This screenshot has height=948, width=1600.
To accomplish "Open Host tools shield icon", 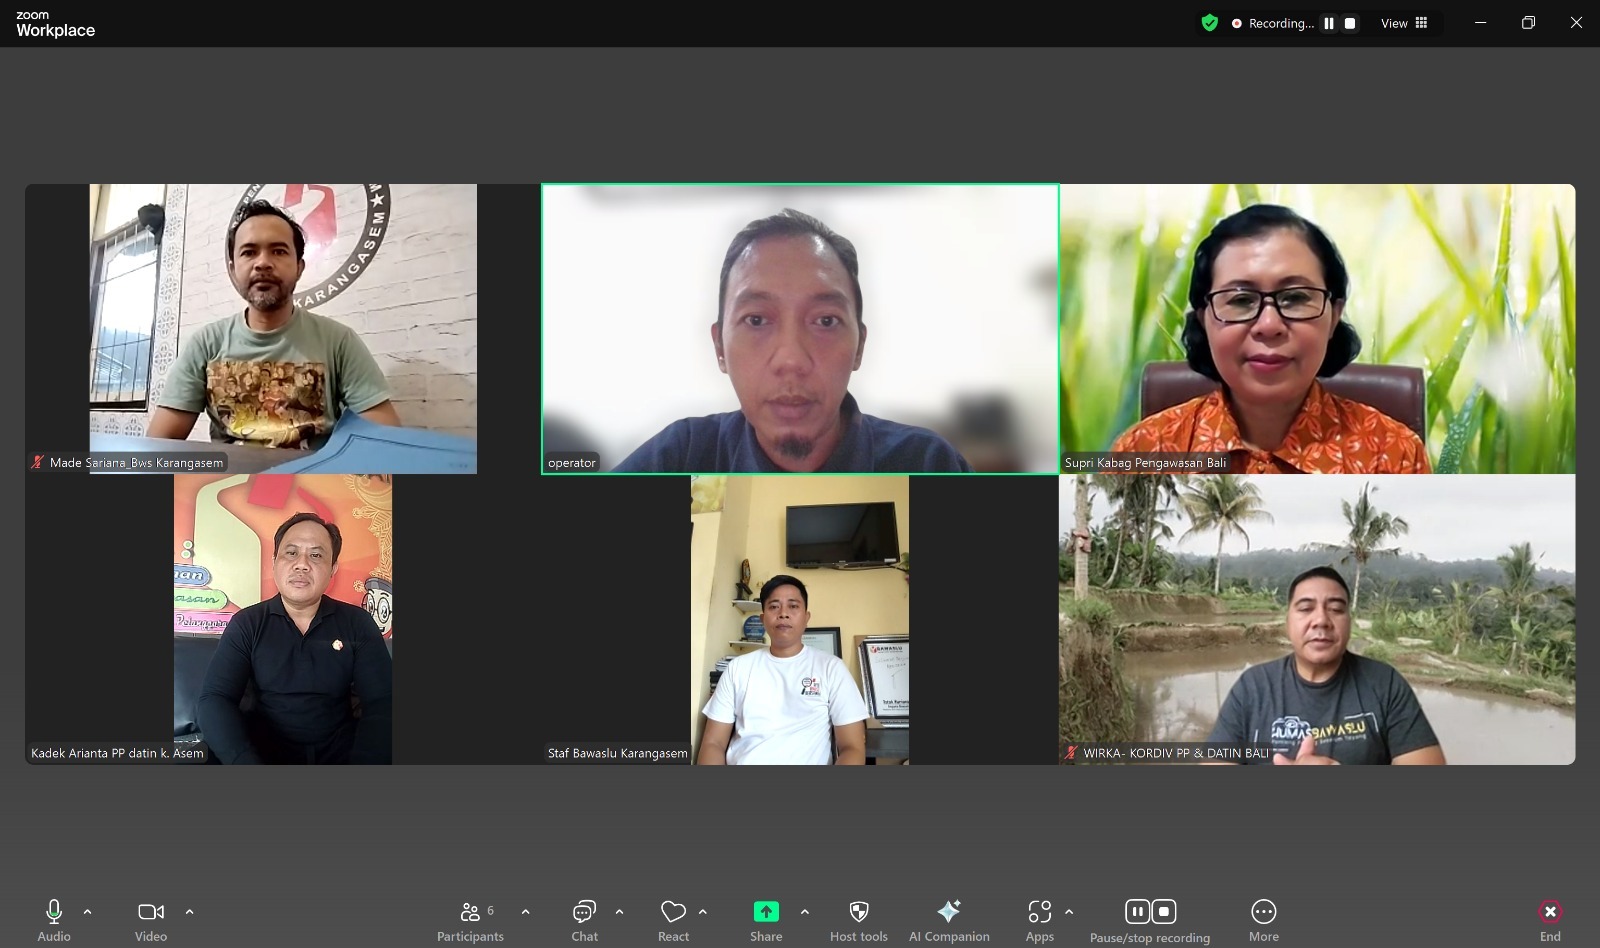I will [858, 920].
